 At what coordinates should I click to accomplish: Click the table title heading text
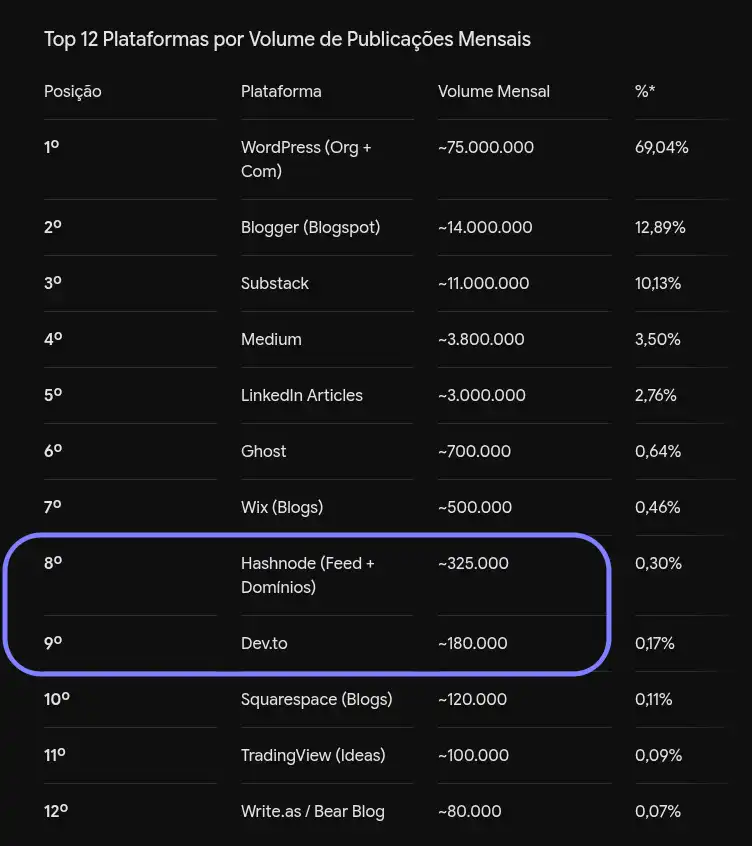tap(287, 39)
